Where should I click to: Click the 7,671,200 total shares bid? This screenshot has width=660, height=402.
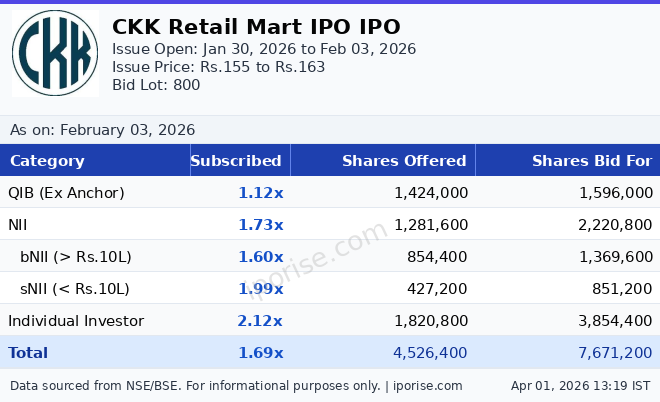(615, 353)
